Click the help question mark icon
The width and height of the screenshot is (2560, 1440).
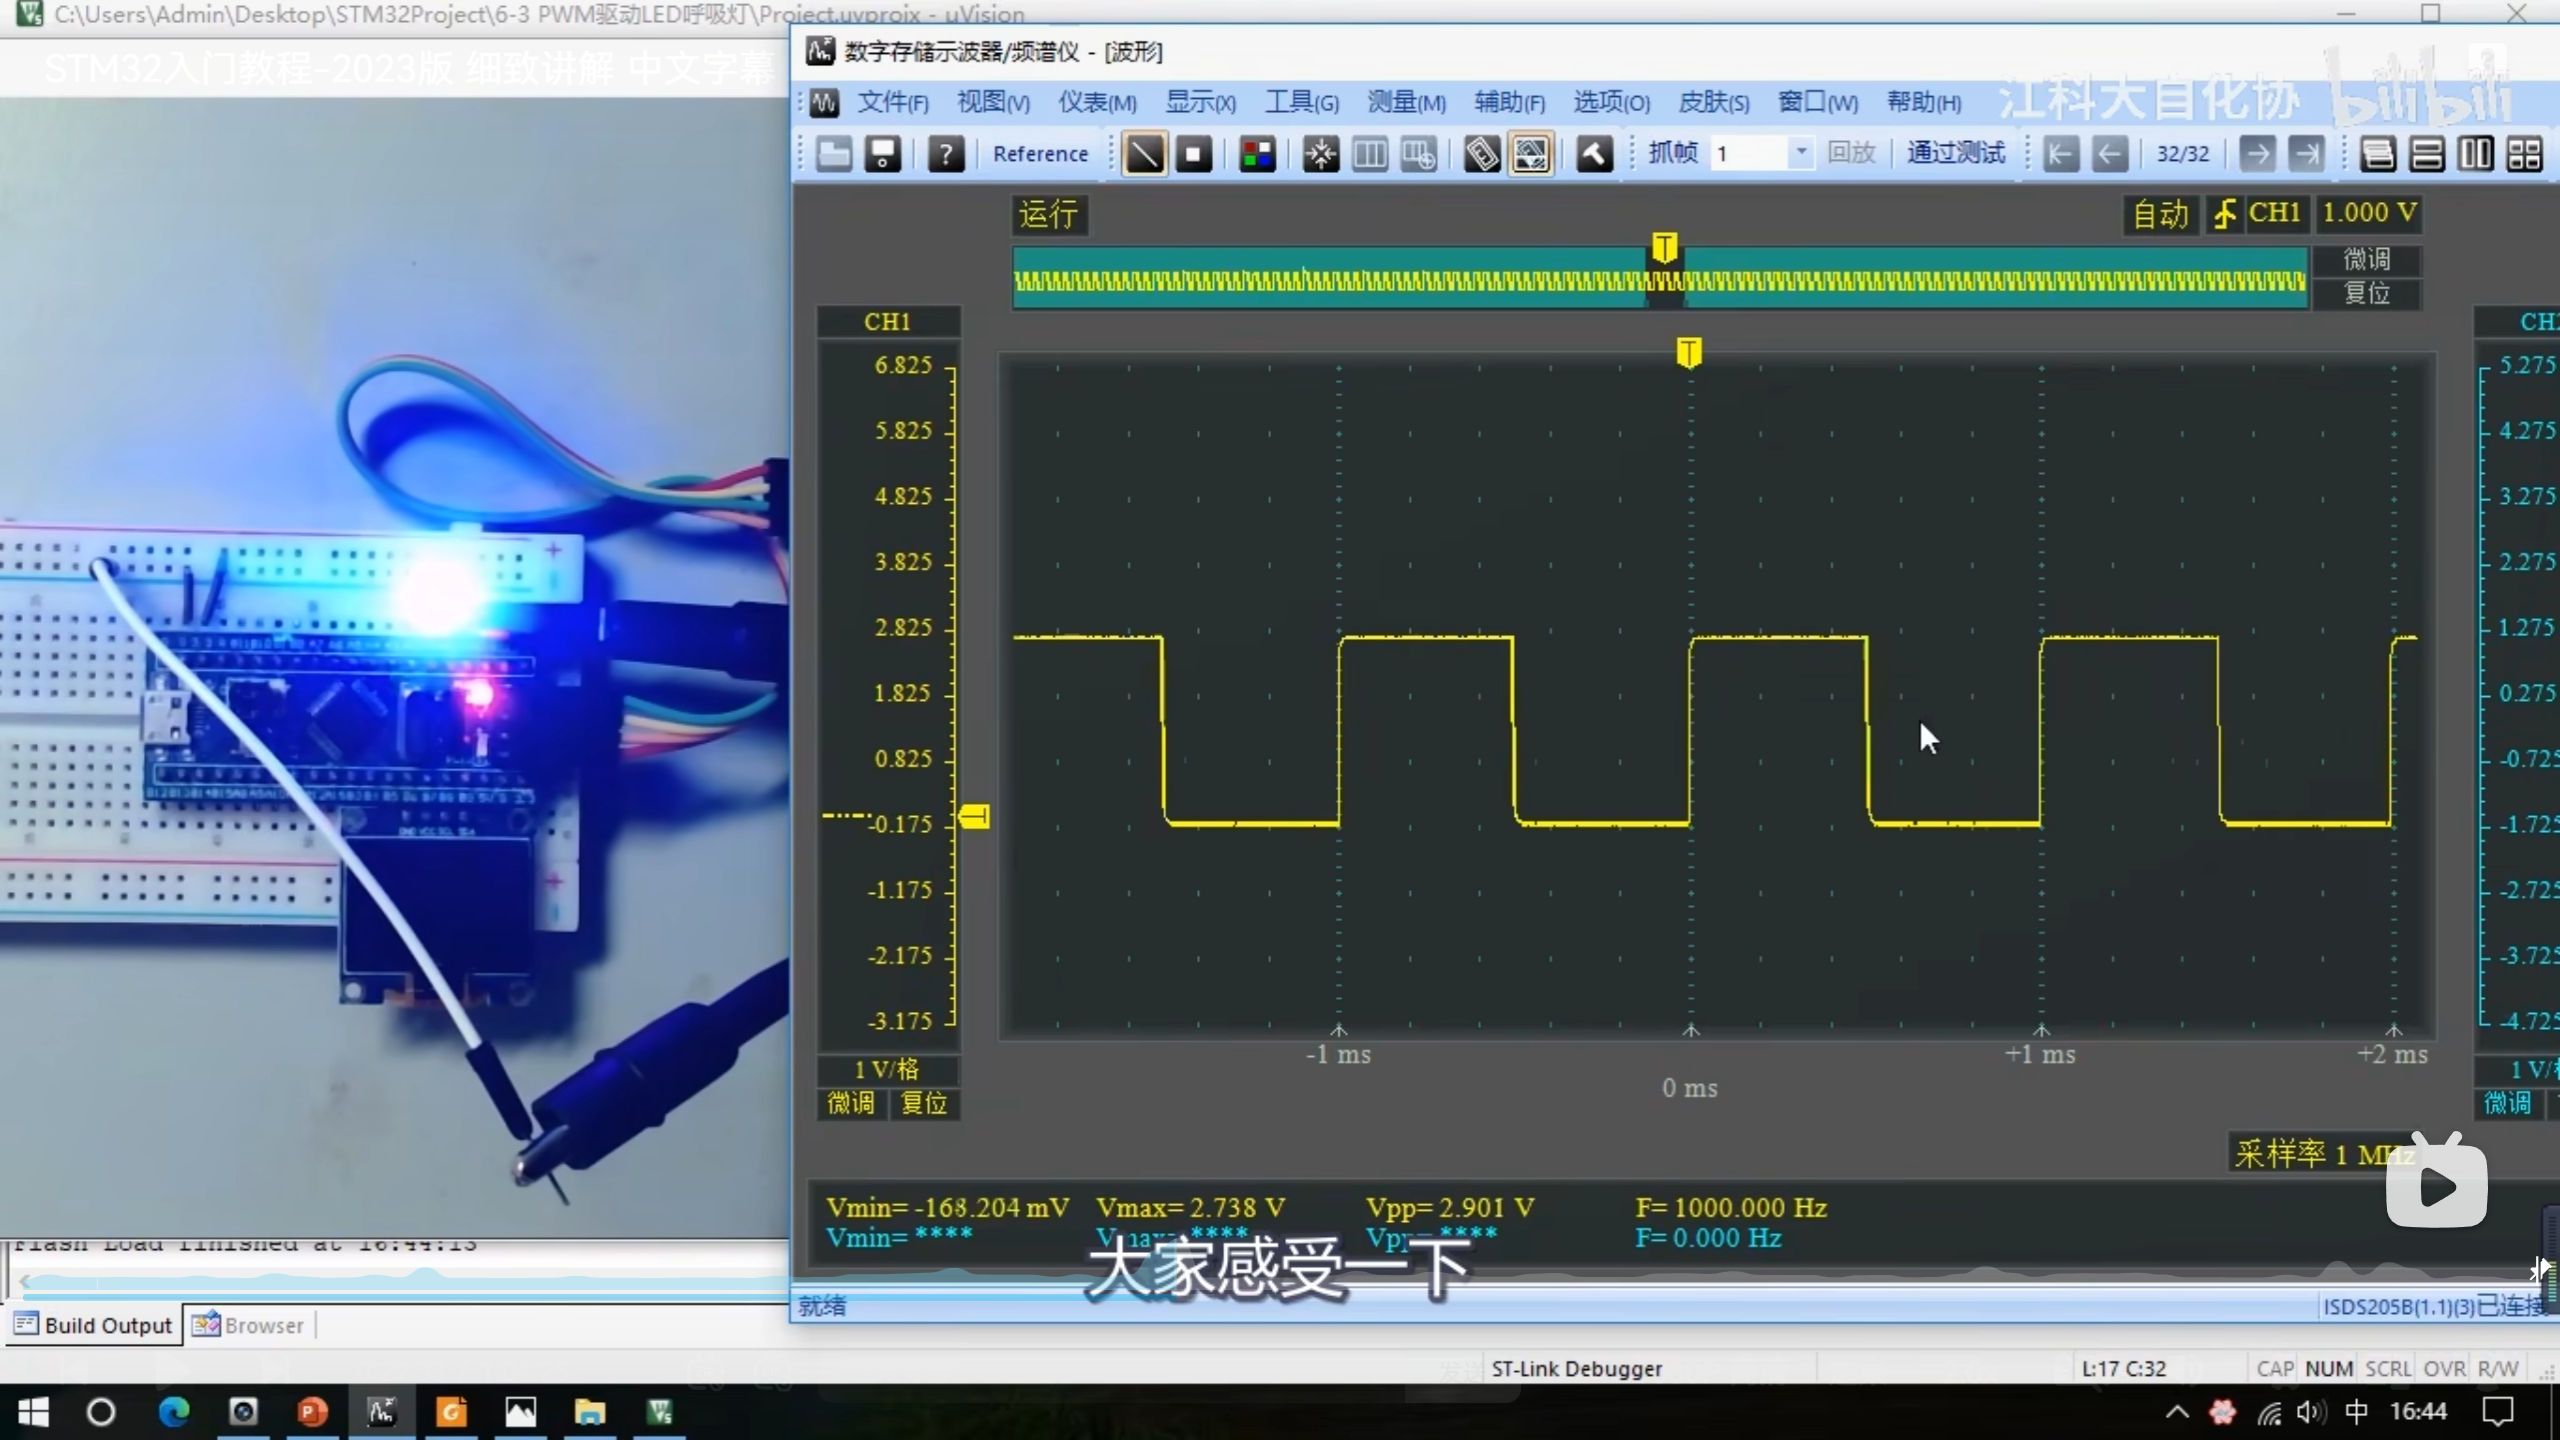point(945,154)
